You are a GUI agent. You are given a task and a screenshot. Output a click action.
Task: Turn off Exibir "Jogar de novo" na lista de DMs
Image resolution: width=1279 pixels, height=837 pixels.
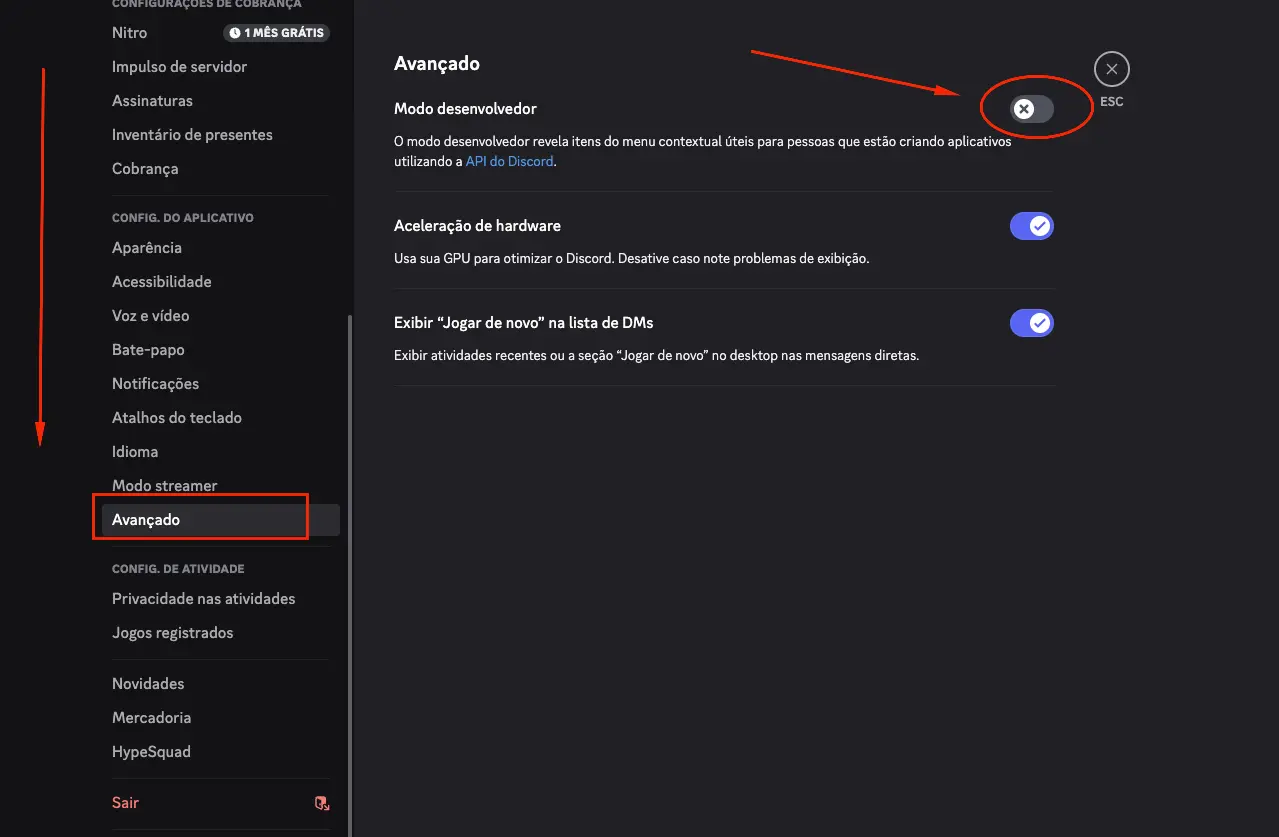[x=1031, y=322]
